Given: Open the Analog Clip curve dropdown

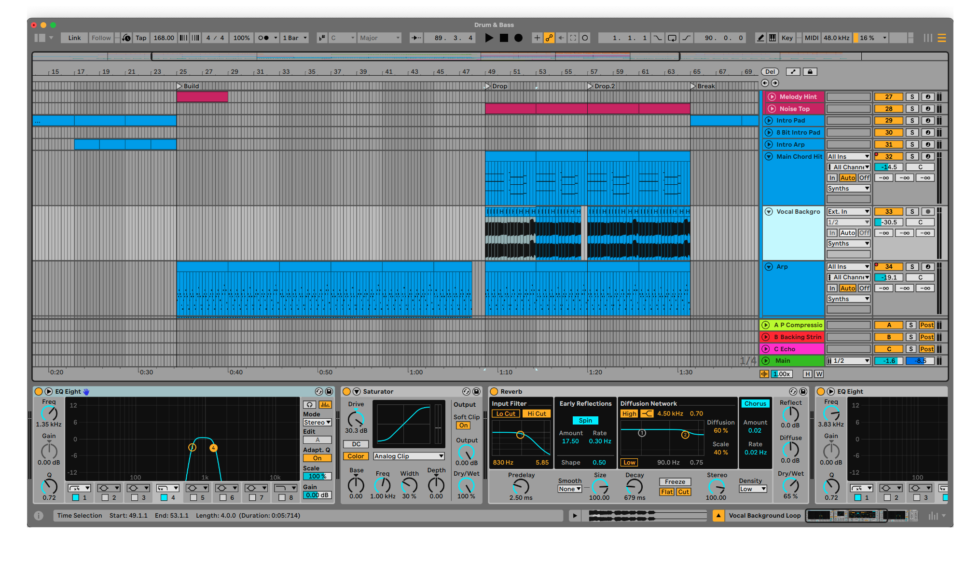Looking at the screenshot, I should point(409,456).
